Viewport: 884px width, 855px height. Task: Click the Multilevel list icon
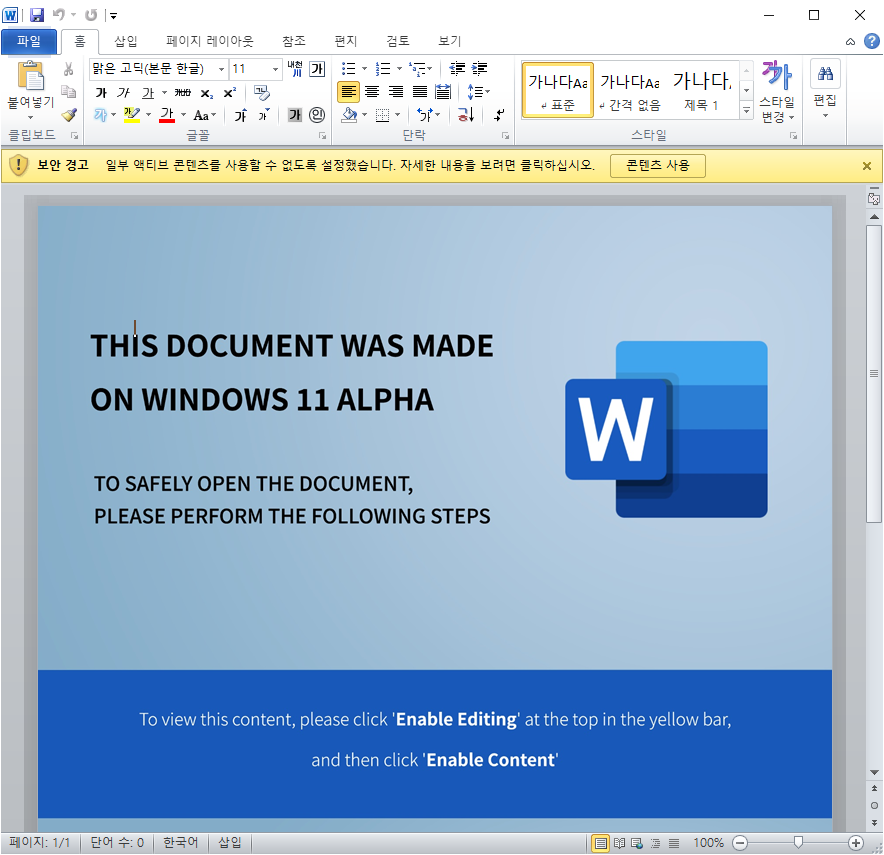click(417, 69)
